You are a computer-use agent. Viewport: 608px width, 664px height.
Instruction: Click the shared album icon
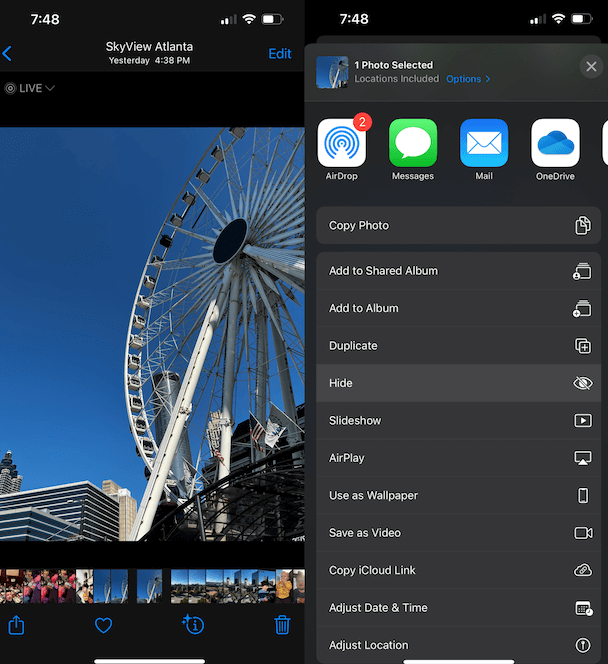coord(582,271)
